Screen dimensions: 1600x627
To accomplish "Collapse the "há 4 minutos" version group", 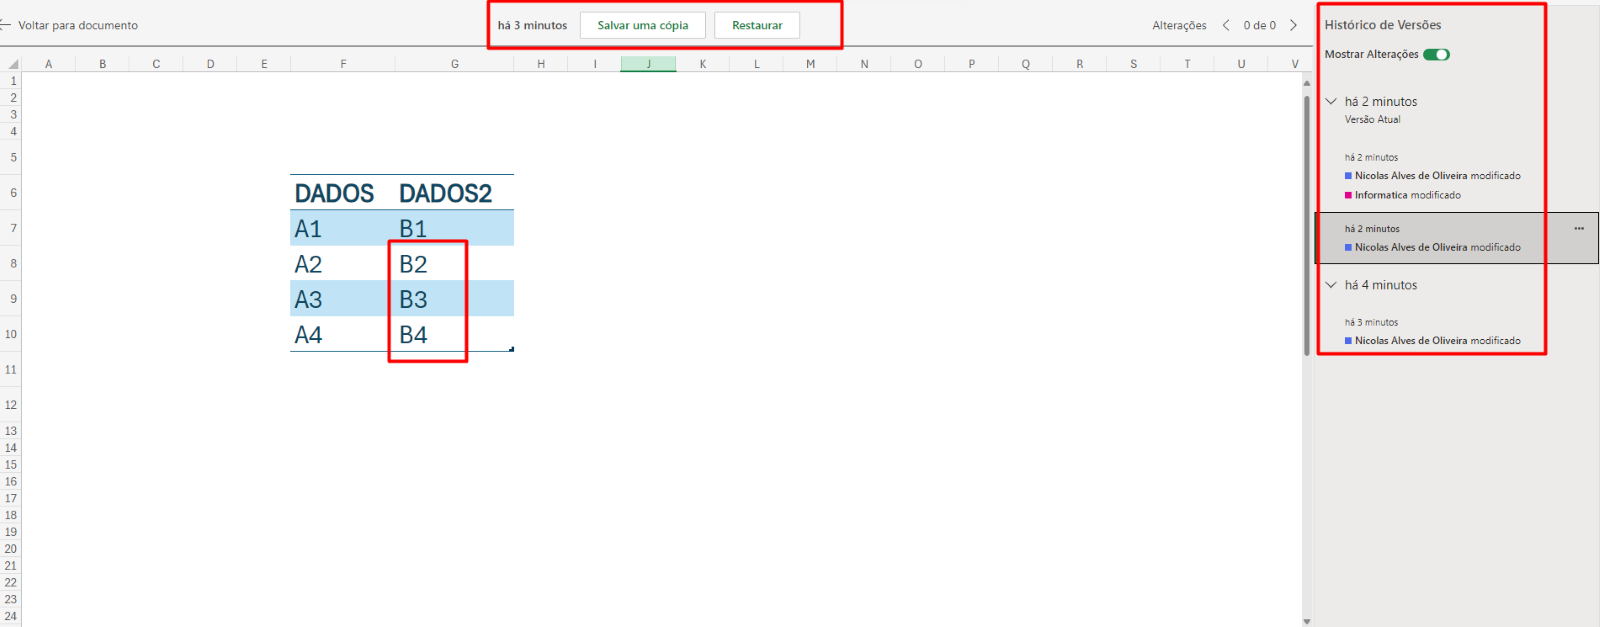I will point(1331,285).
